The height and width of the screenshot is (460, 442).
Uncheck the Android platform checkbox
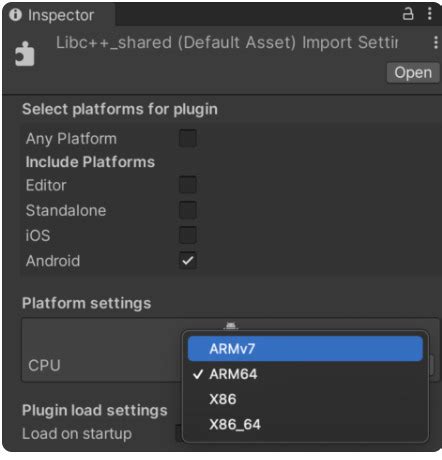[x=188, y=260]
